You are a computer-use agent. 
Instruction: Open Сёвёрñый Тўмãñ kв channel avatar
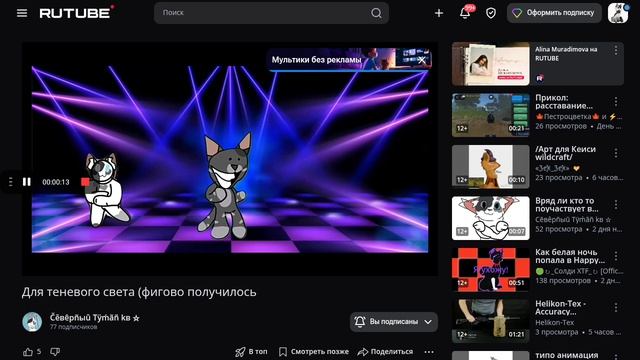(x=32, y=322)
